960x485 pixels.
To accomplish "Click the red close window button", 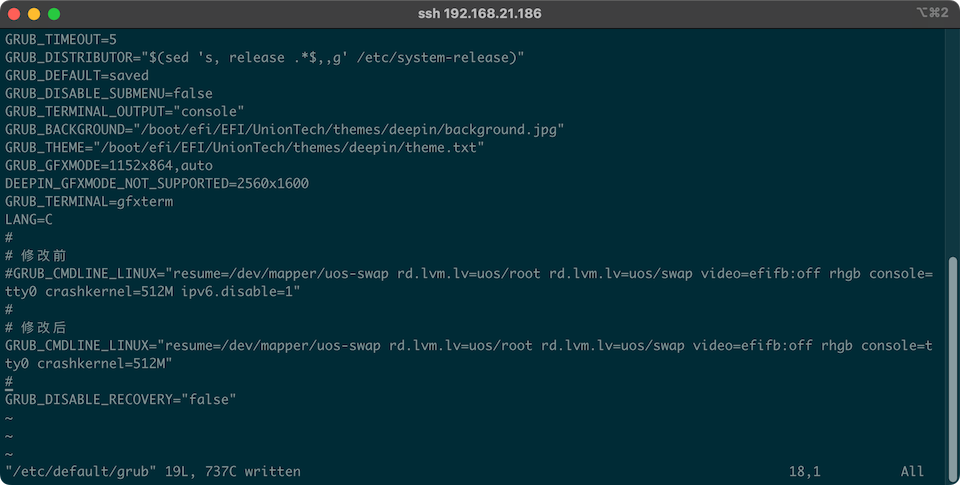I will coord(13,14).
